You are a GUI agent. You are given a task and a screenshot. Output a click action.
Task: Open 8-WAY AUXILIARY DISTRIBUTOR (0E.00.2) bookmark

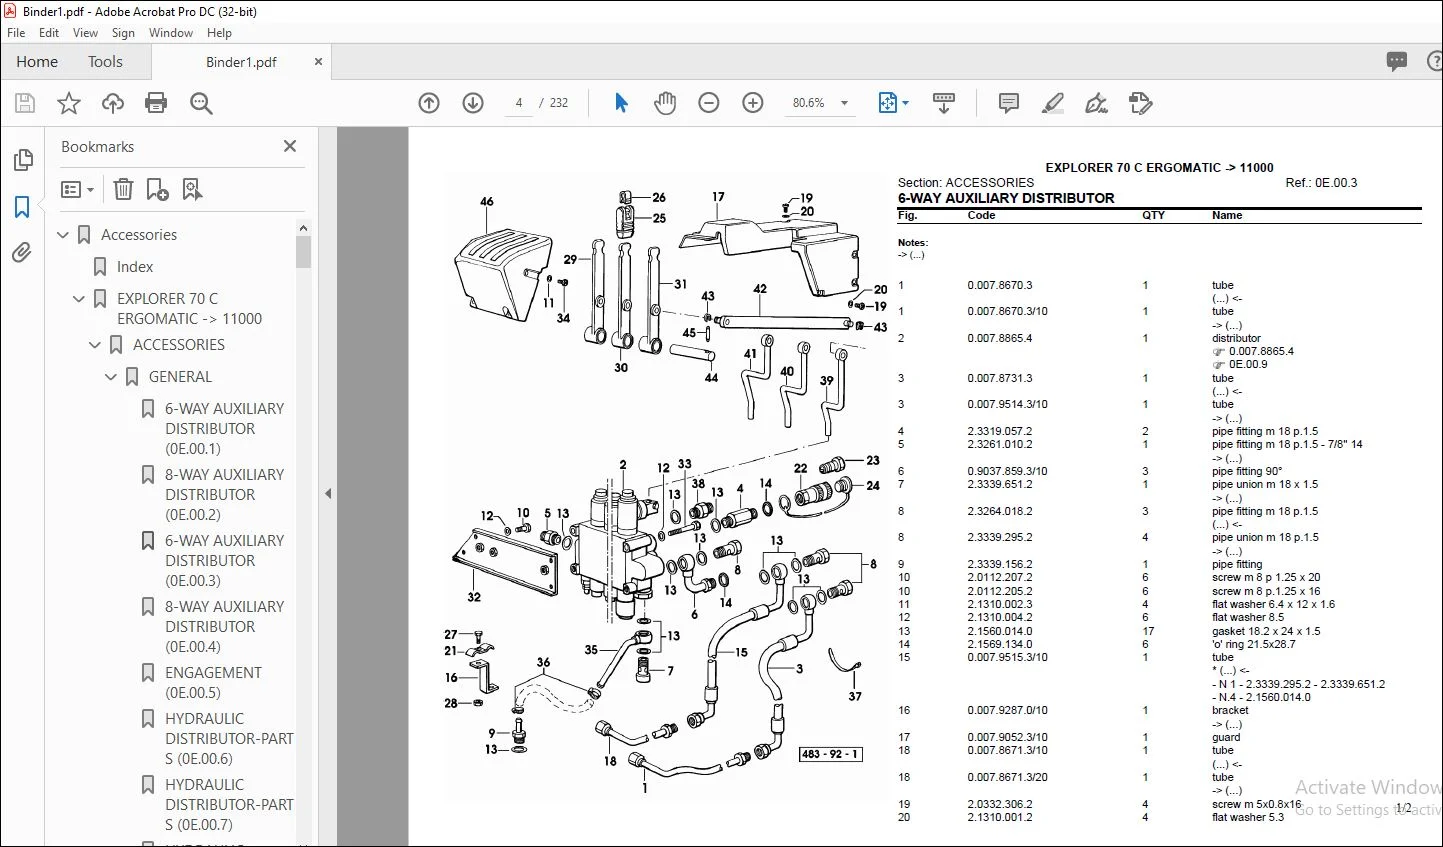pyautogui.click(x=224, y=495)
